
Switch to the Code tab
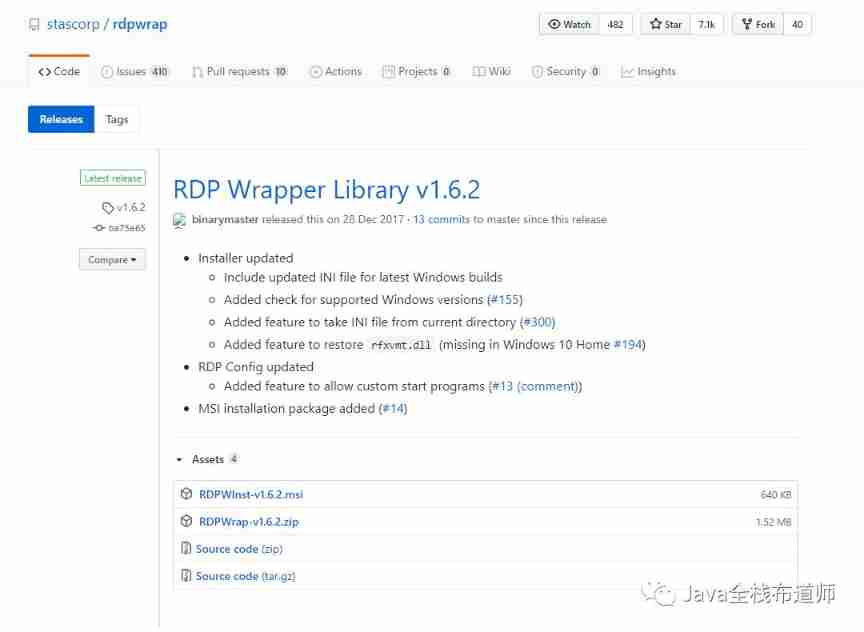point(59,72)
